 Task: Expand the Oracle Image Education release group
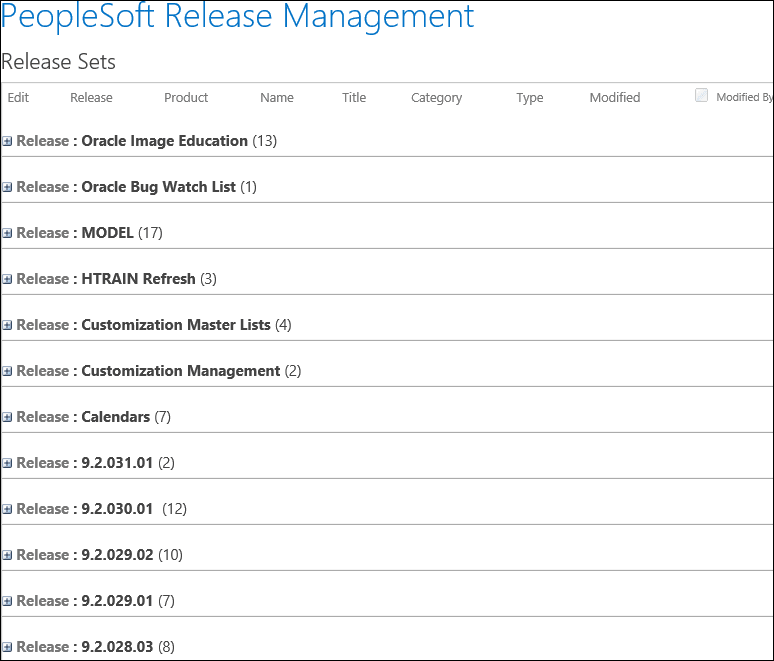click(x=7, y=141)
